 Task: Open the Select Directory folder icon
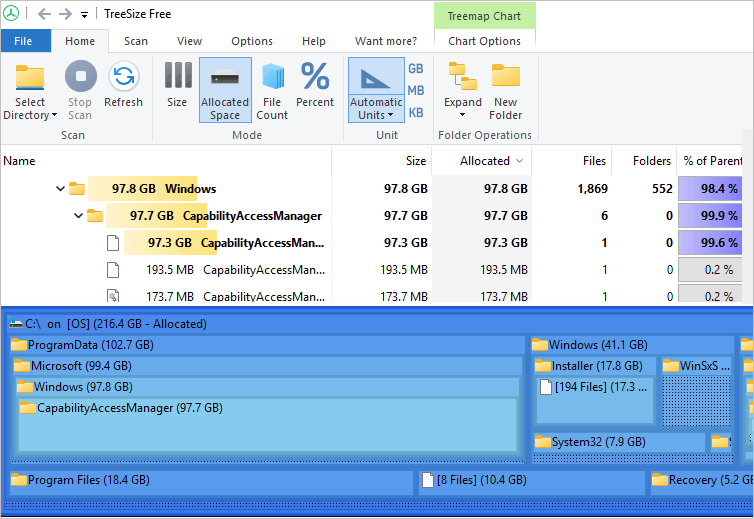[30, 77]
